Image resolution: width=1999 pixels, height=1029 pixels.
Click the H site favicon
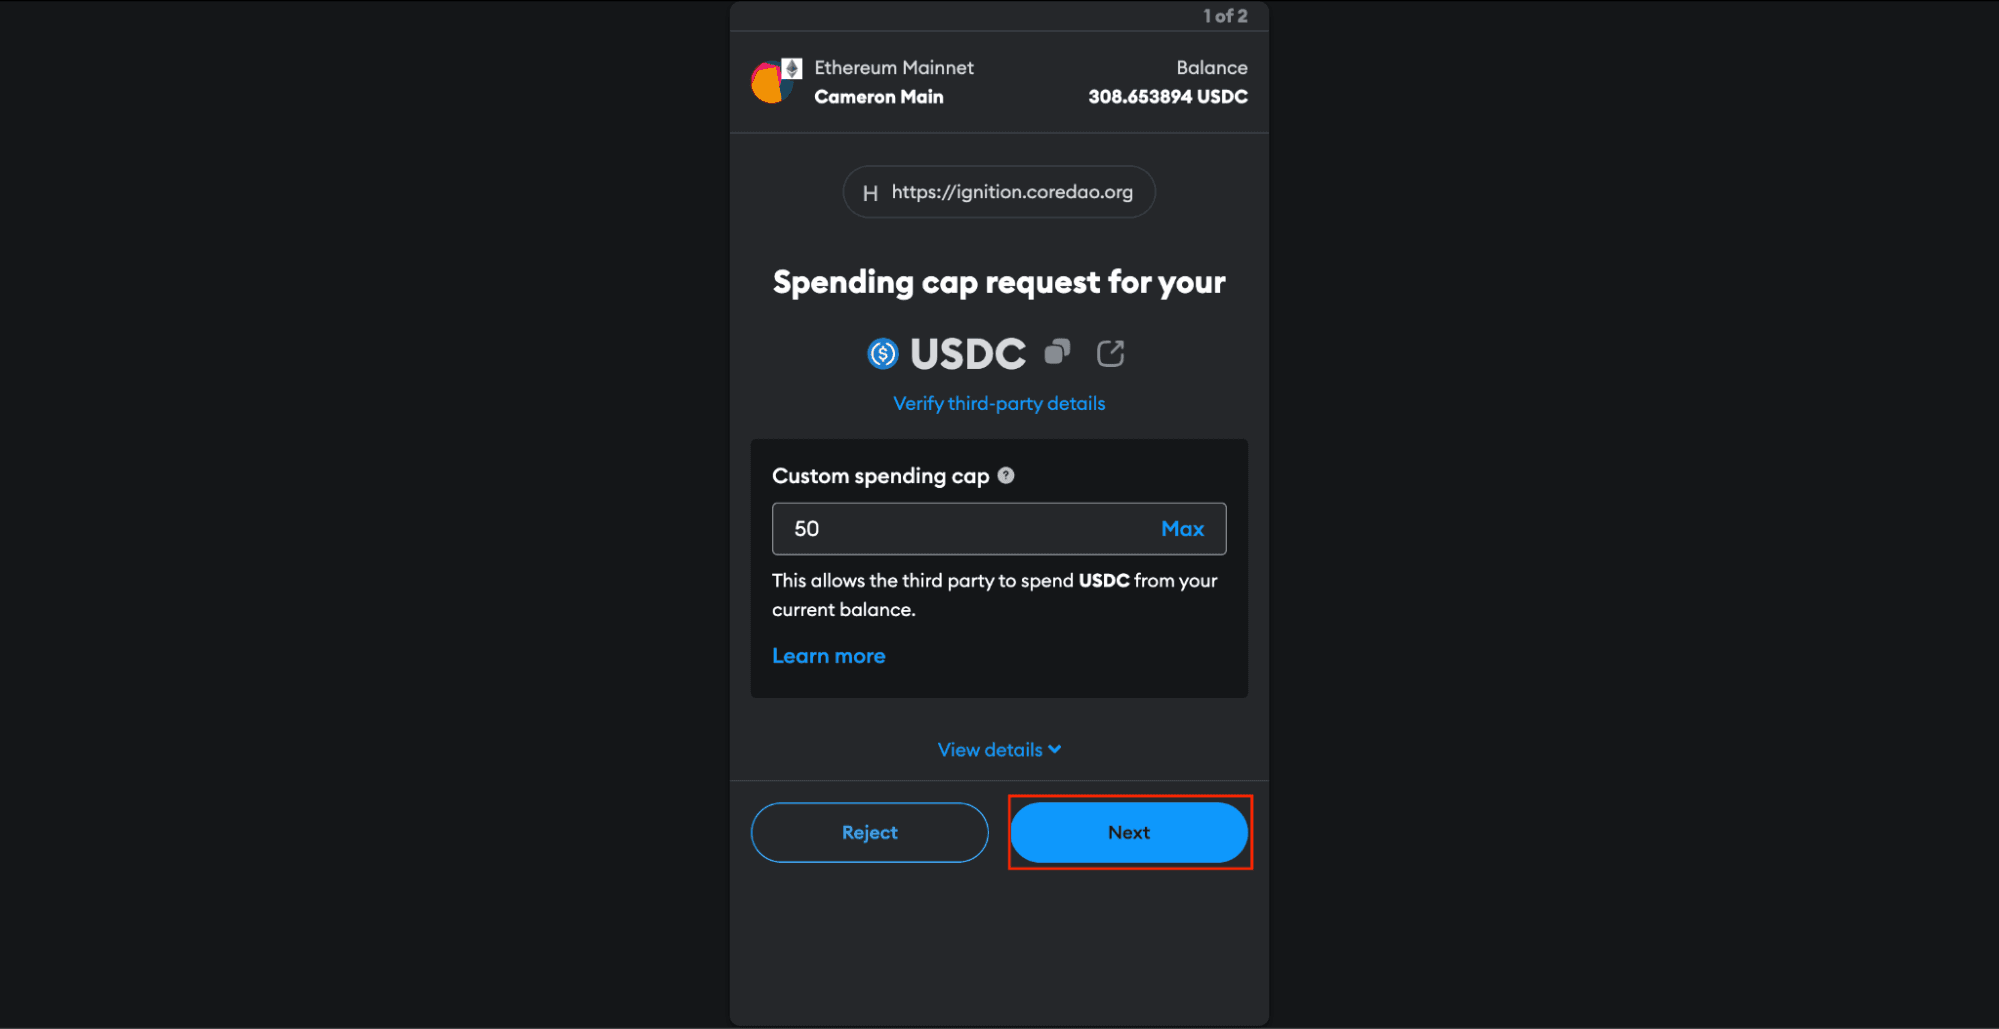(x=870, y=193)
